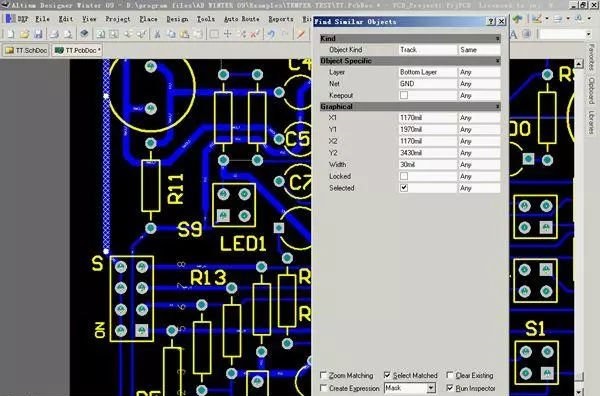600x396 pixels.
Task: Select the Place String 'A' icon
Action: coord(514,34)
